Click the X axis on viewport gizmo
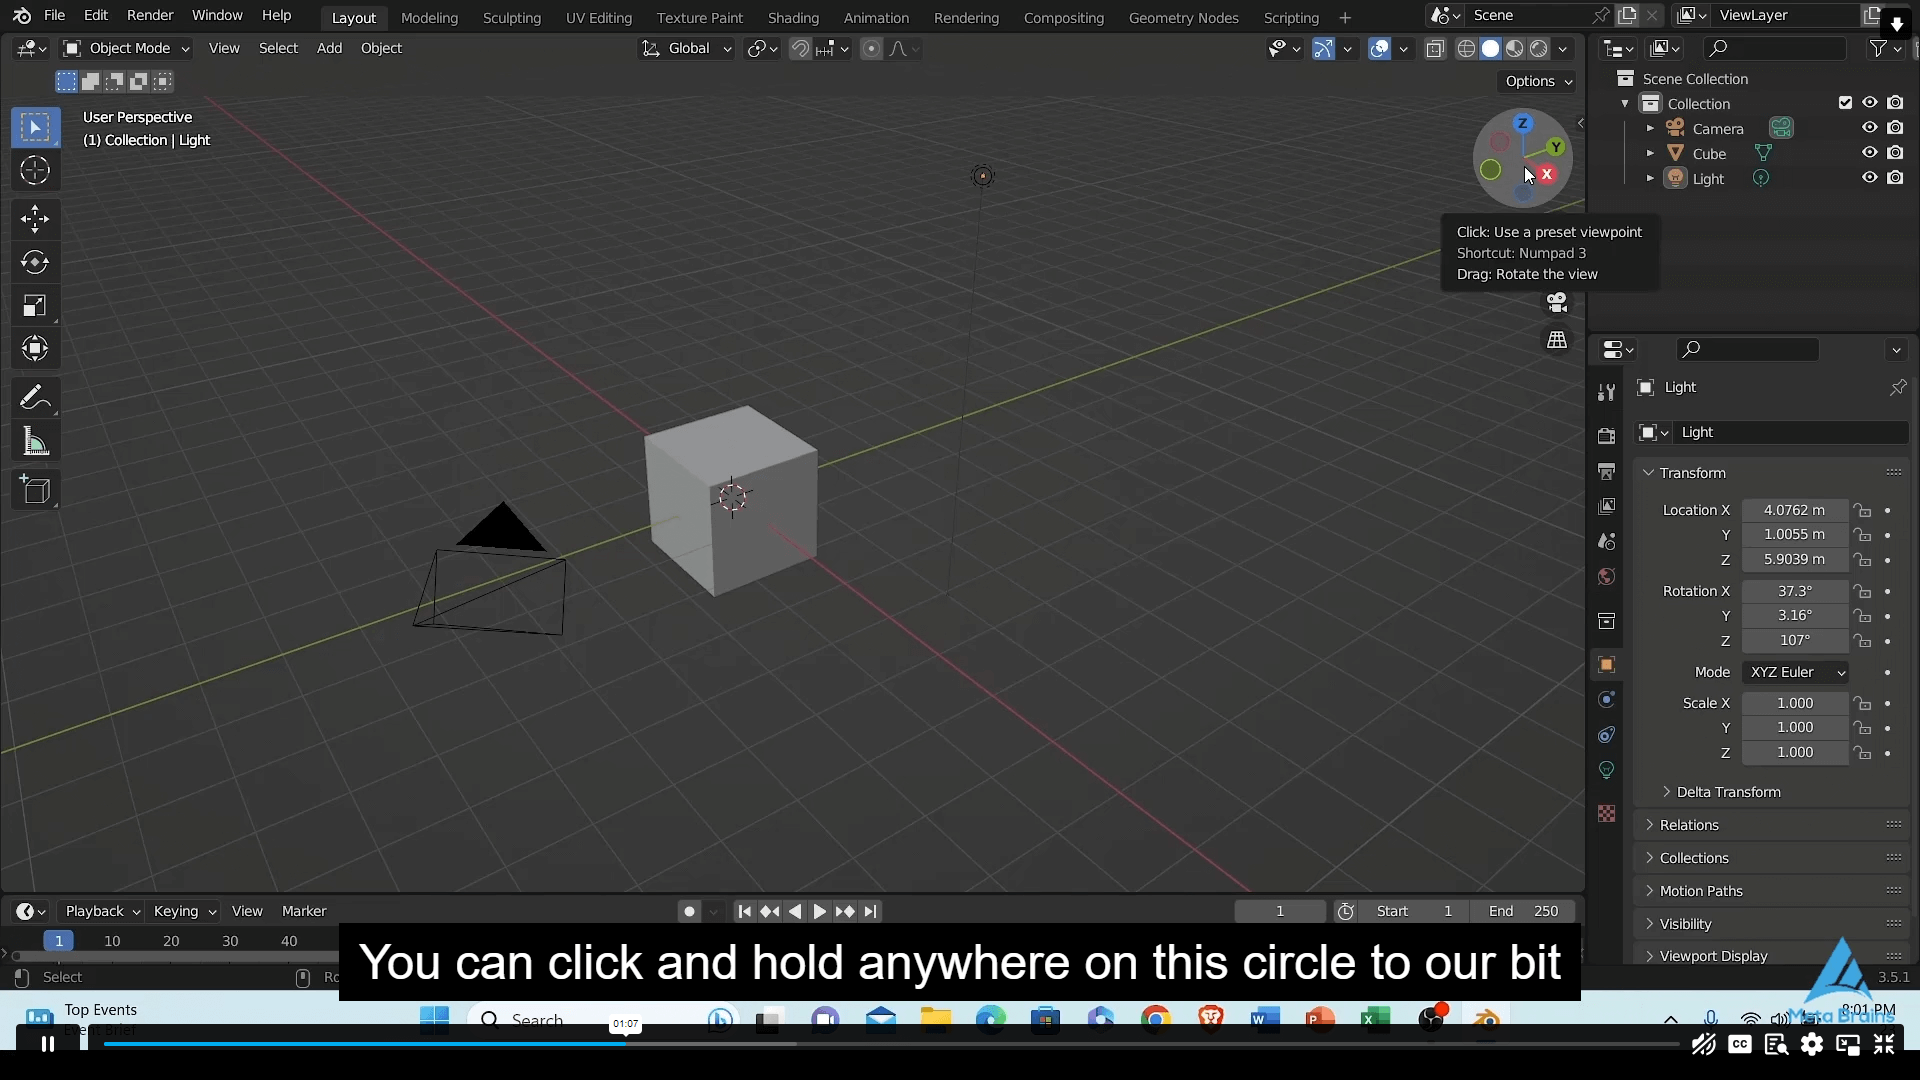 1547,173
